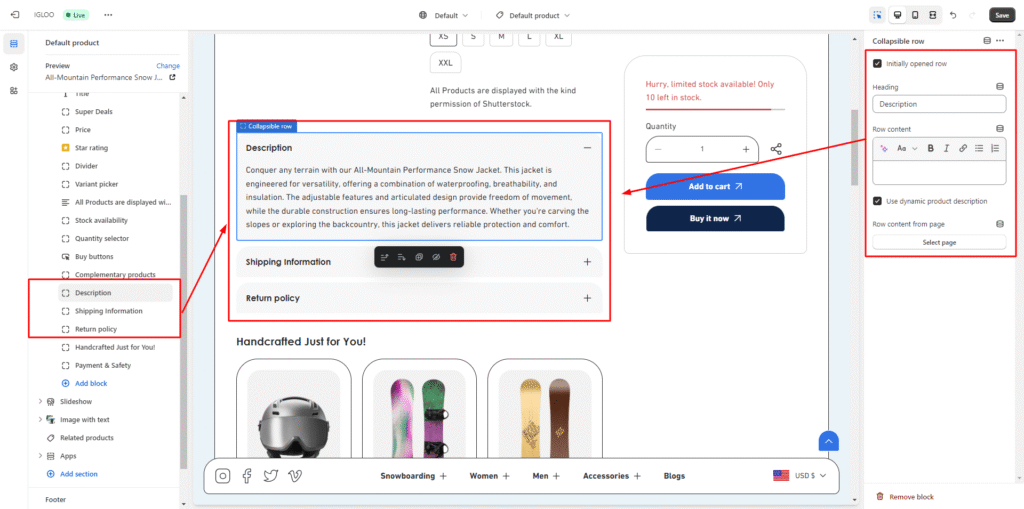Click the Save button
This screenshot has height=509, width=1024.
click(x=1001, y=15)
